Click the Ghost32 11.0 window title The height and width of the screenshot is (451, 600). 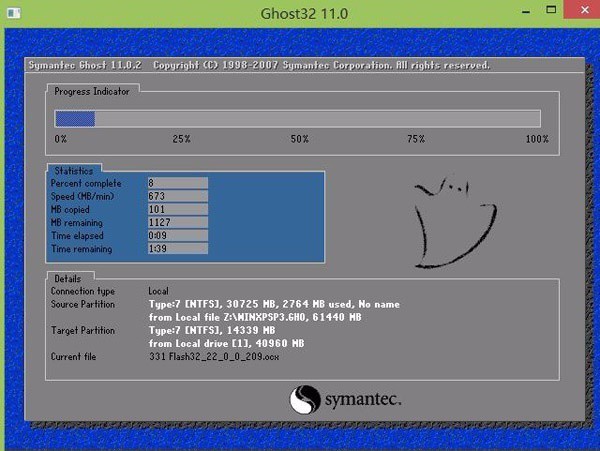point(299,15)
